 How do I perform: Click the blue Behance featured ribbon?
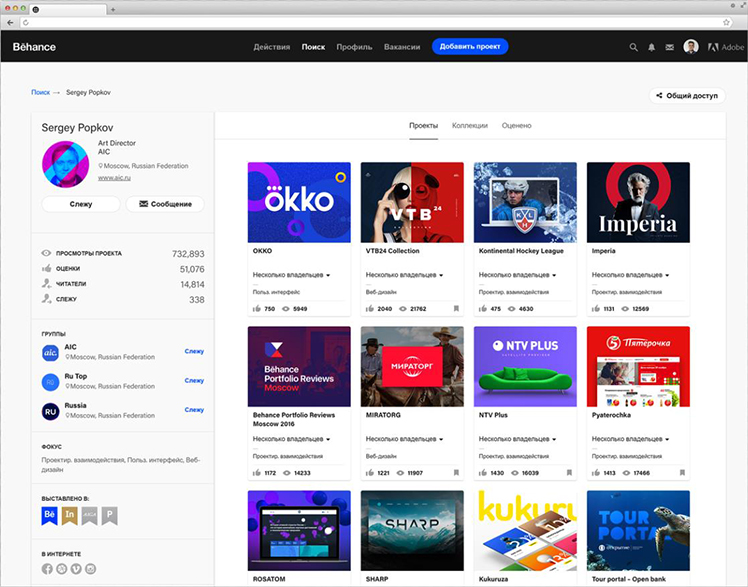50,515
